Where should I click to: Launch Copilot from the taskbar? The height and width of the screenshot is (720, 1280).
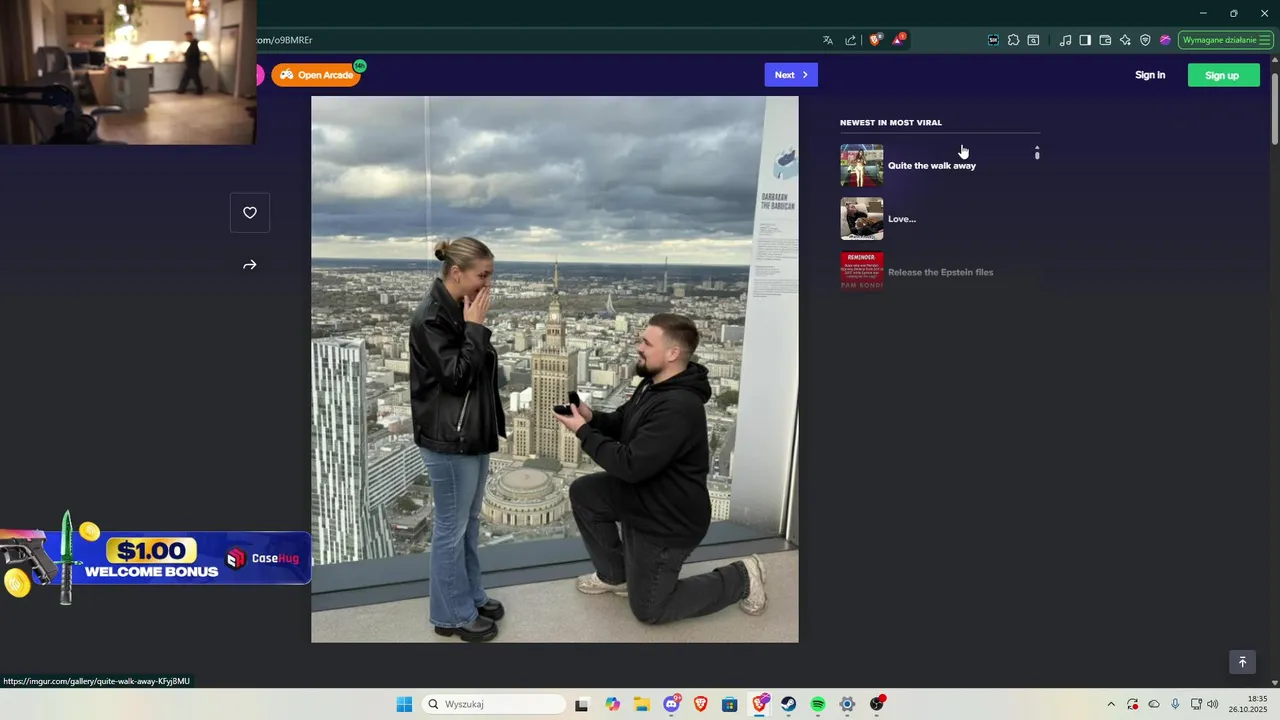pyautogui.click(x=612, y=704)
